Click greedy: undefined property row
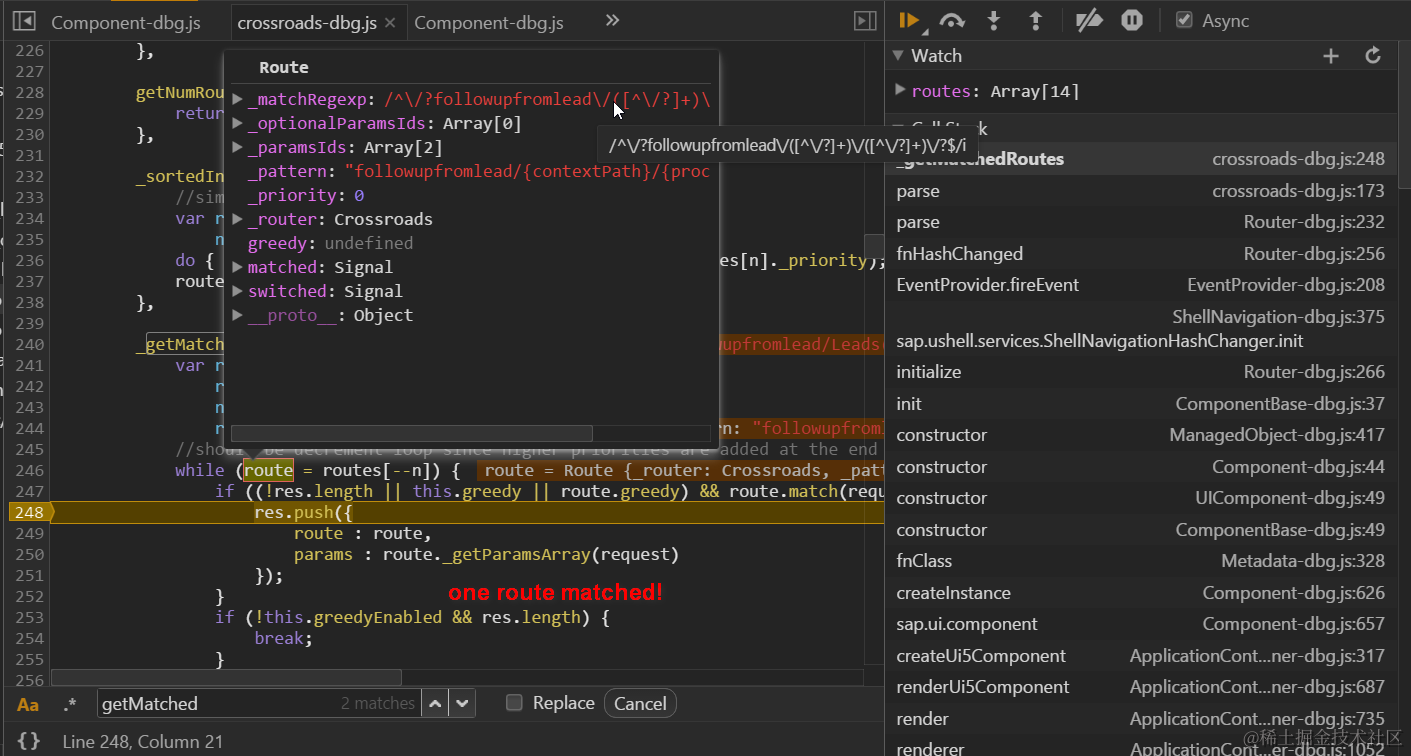The image size is (1411, 756). click(330, 243)
